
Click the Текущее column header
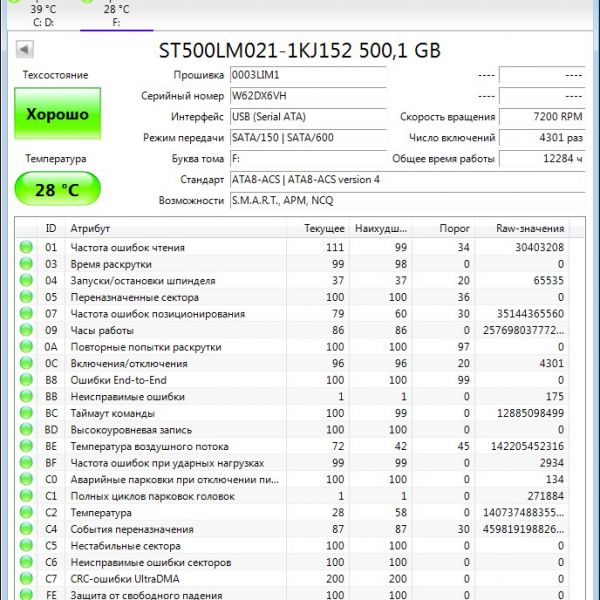pyautogui.click(x=318, y=228)
